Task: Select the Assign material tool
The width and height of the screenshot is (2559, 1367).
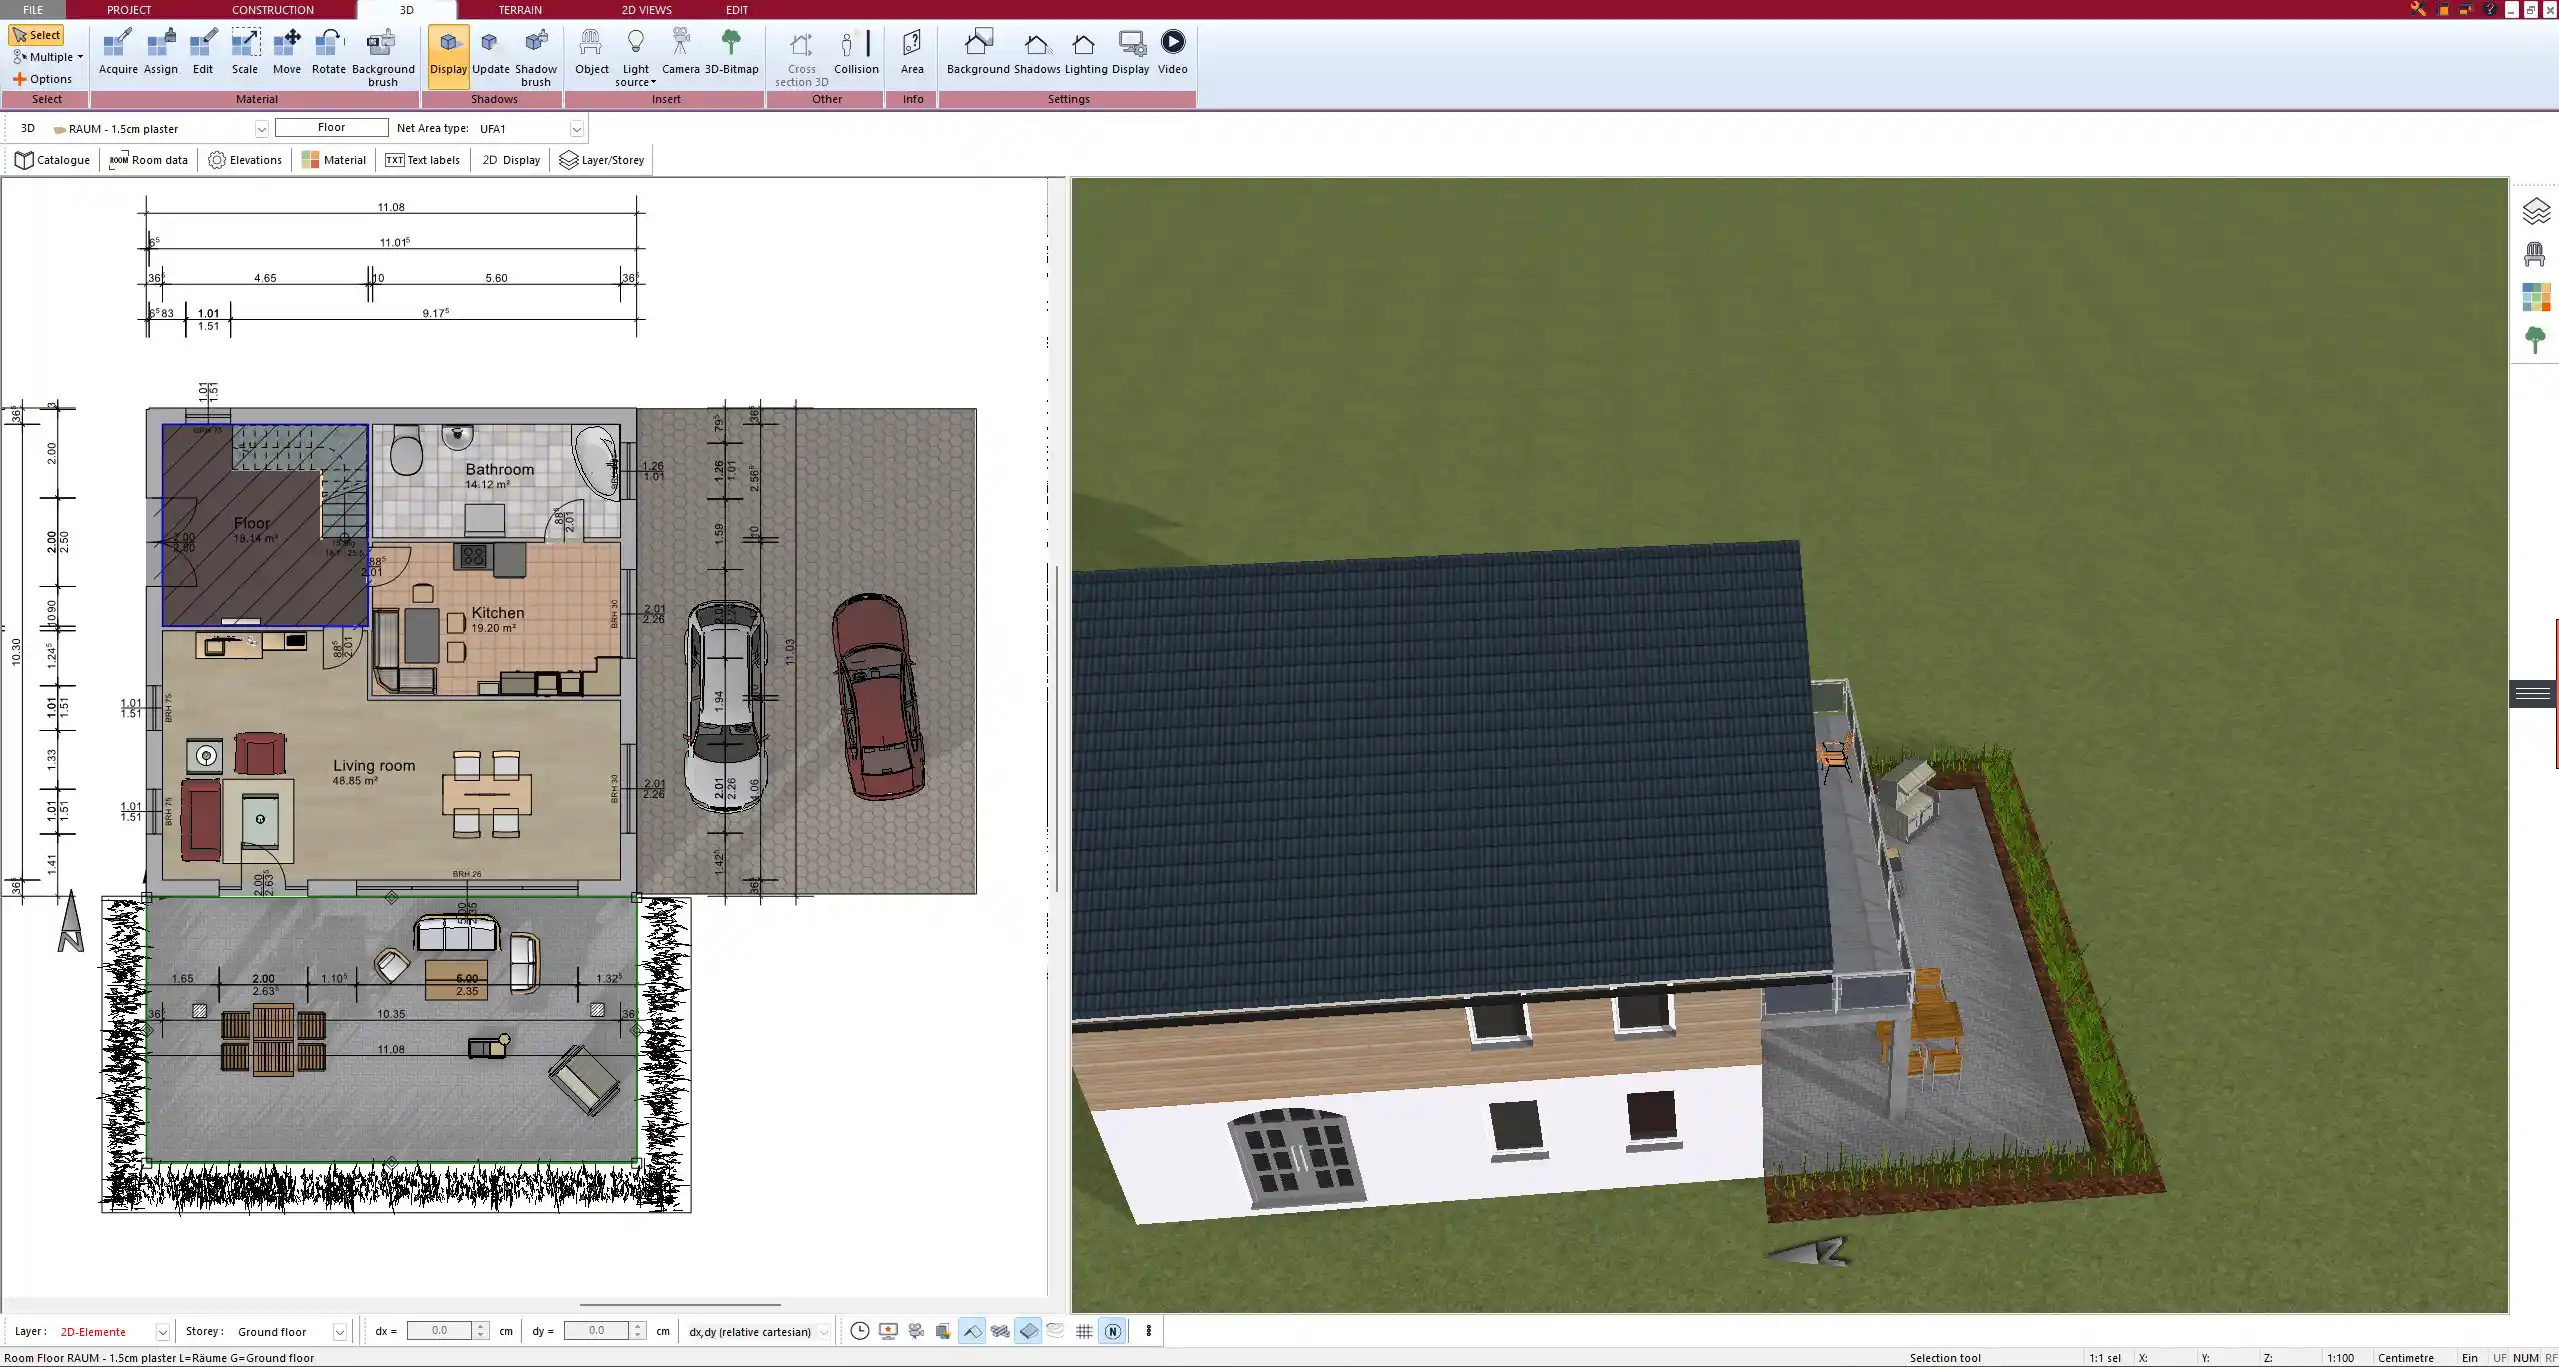Action: (160, 52)
